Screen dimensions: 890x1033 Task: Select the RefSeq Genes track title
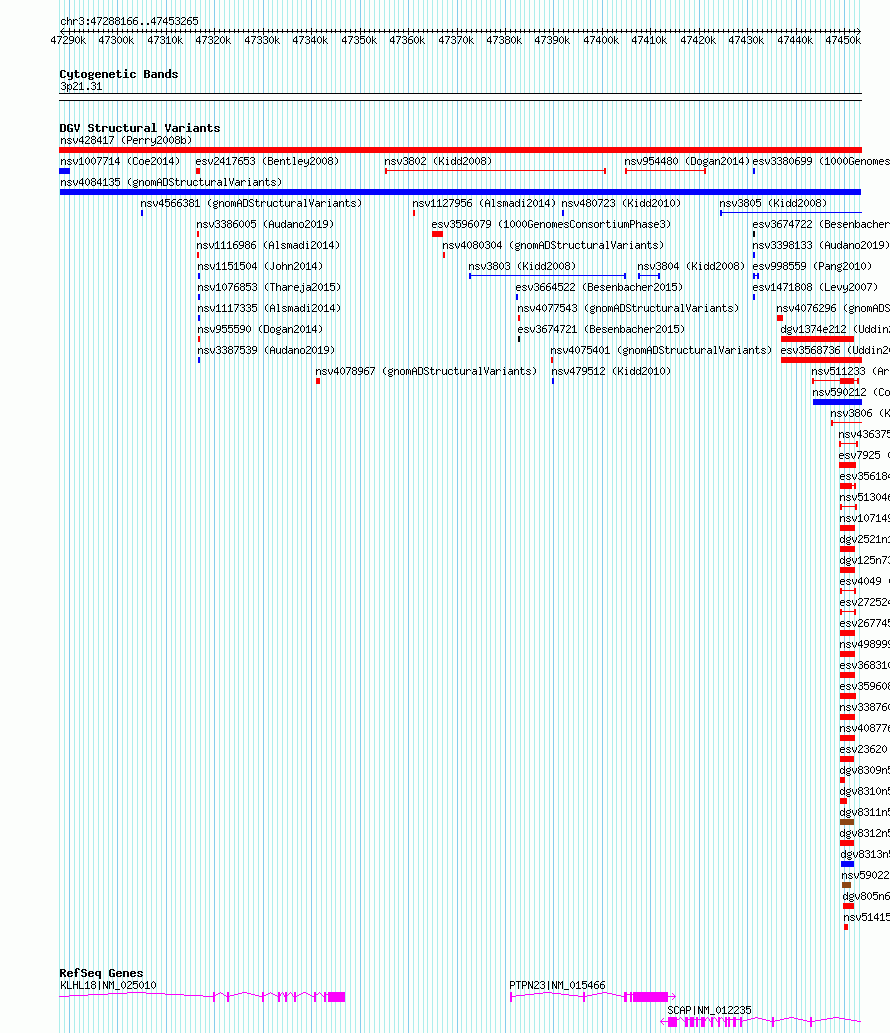click(x=101, y=973)
